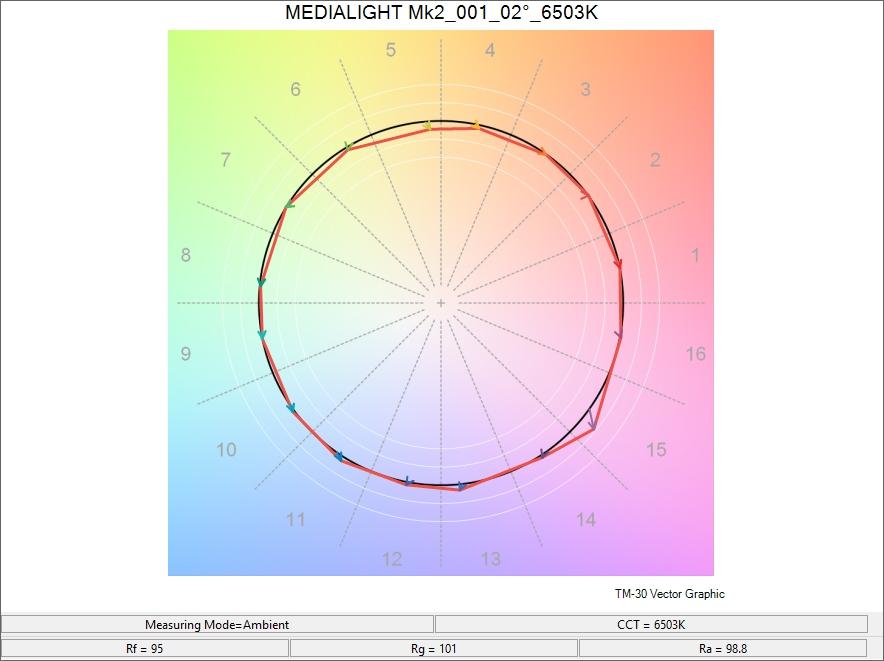Select the hue bin 16 label
Screen dimensions: 884x661
[x=694, y=353]
